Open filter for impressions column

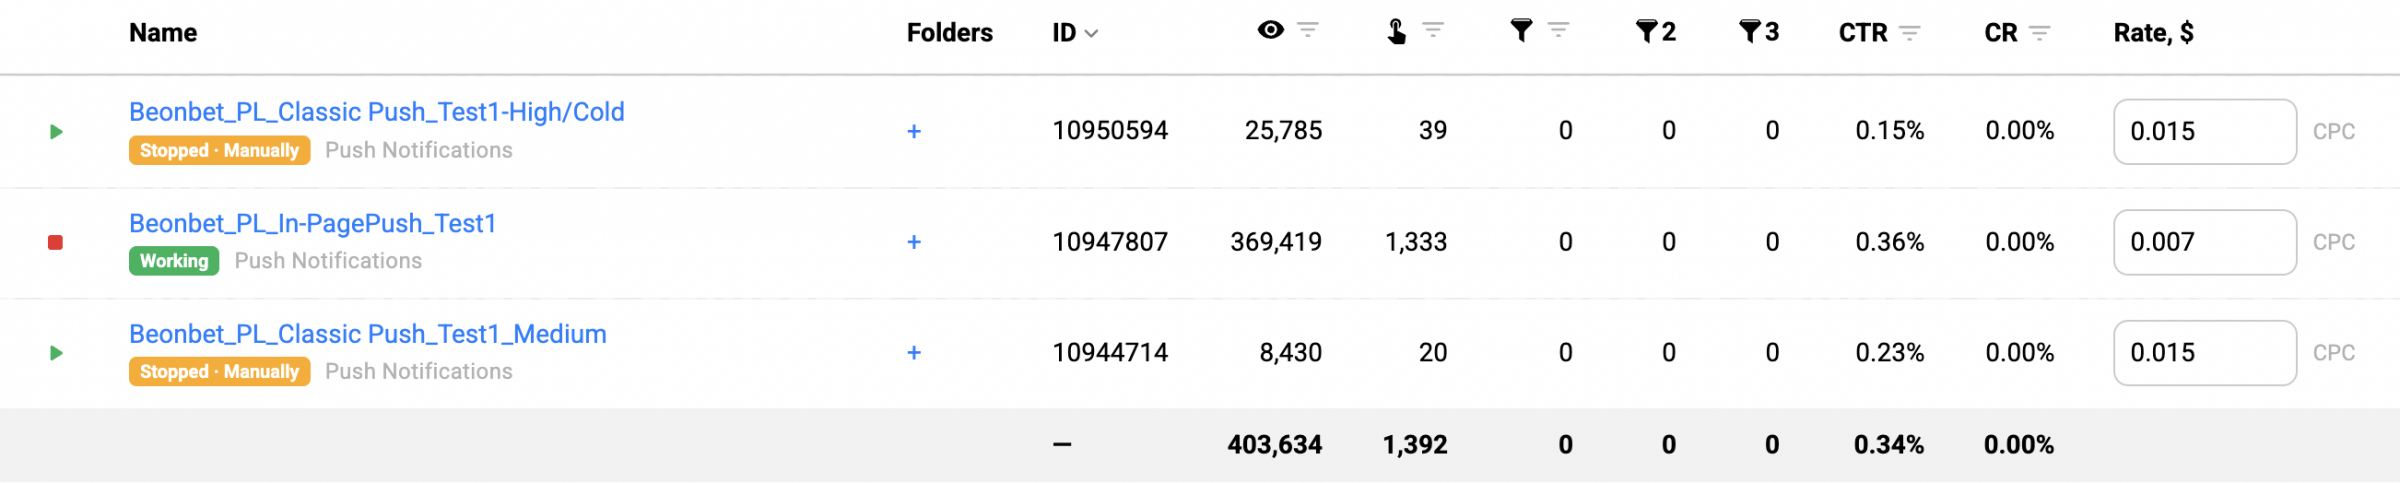1308,30
